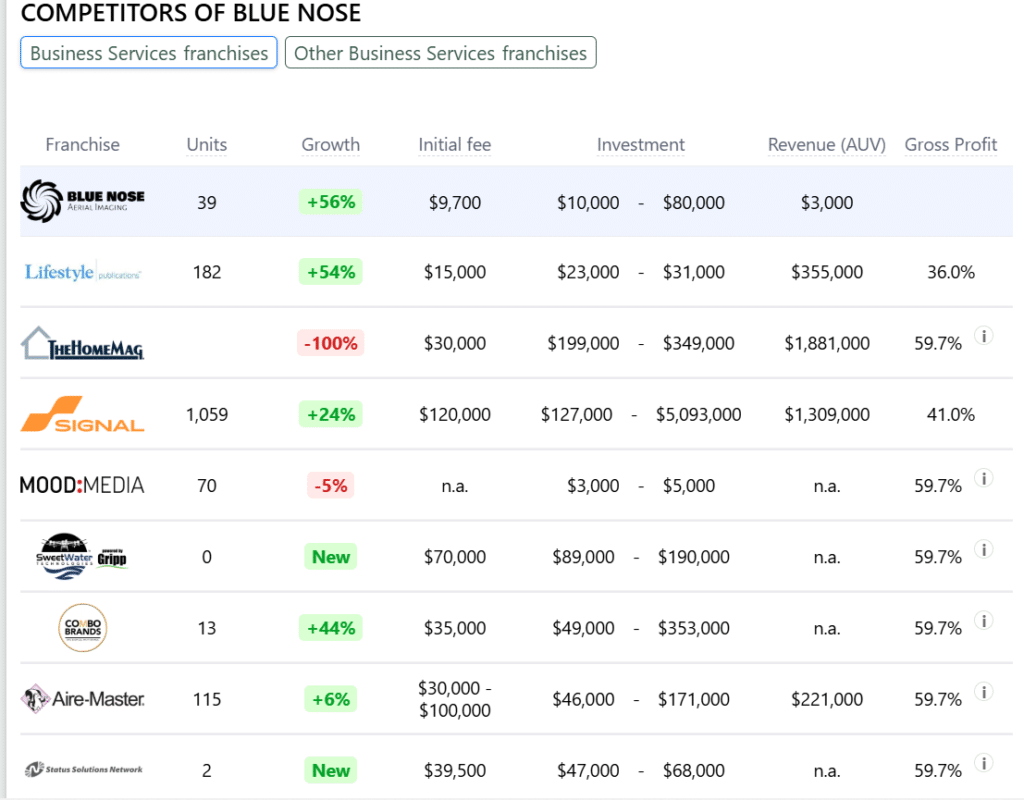
Task: Click the +44% growth badge
Action: tap(330, 628)
